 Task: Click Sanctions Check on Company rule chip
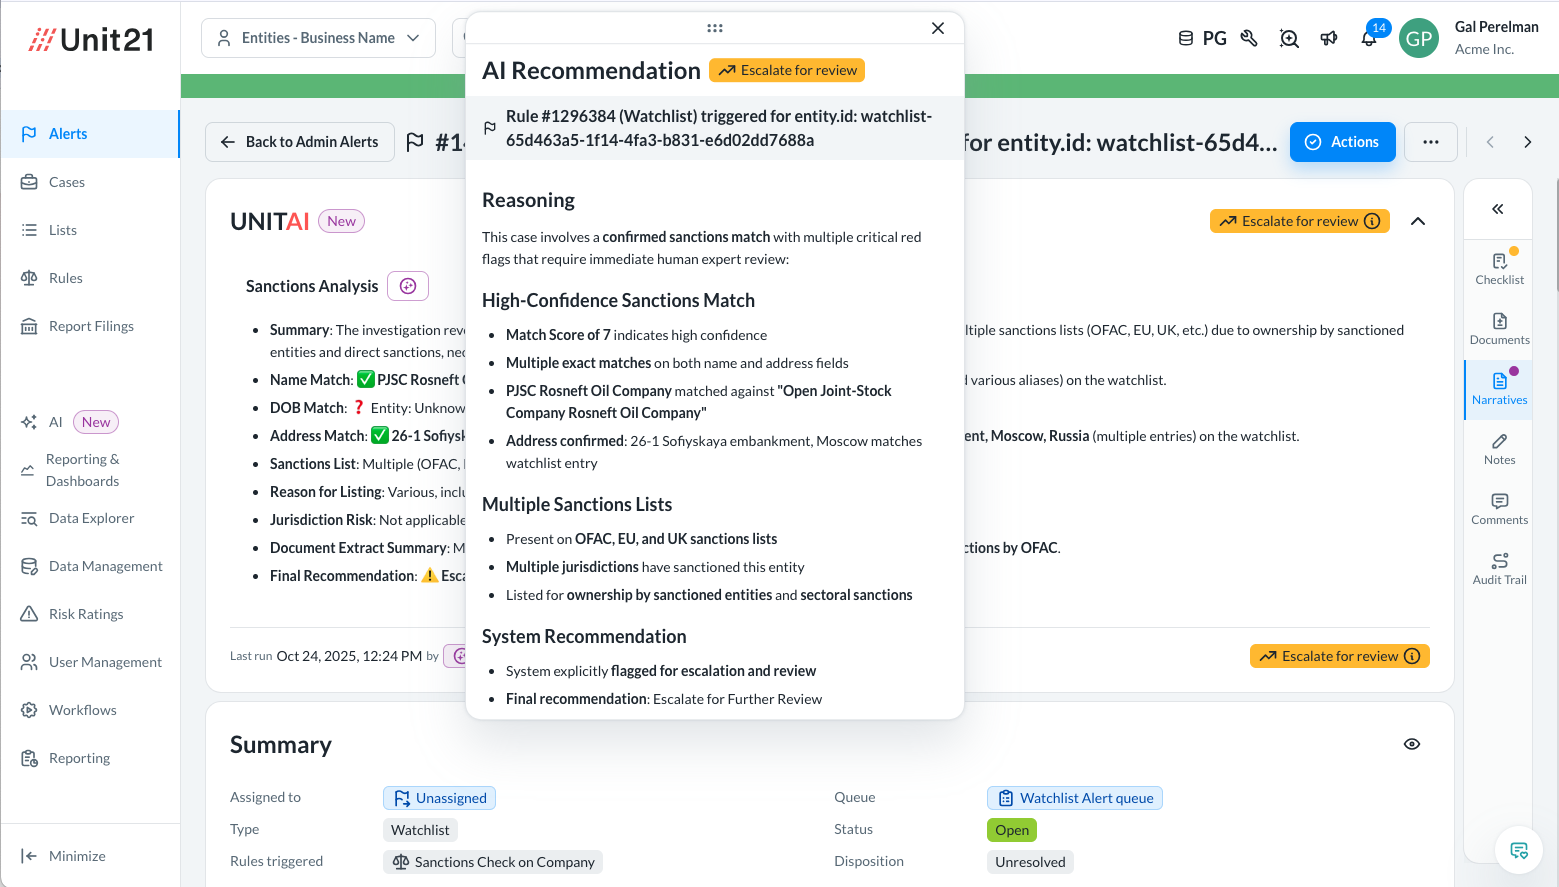point(493,862)
